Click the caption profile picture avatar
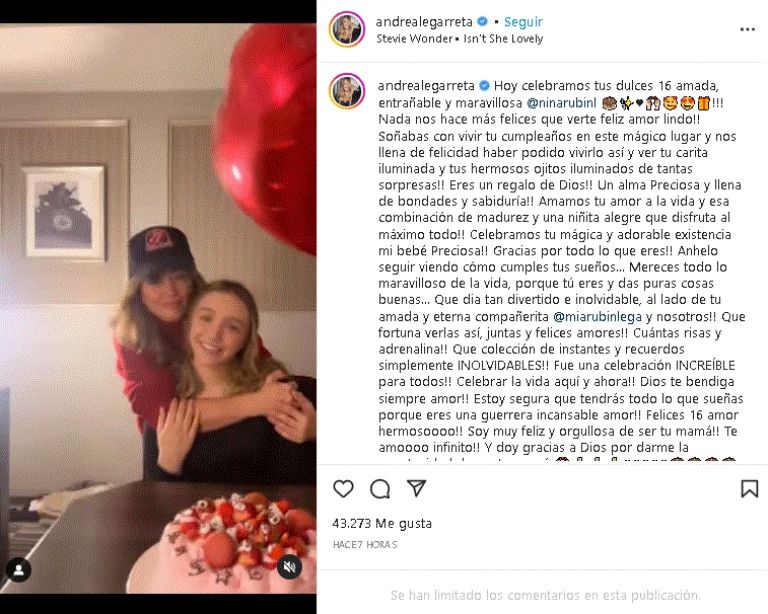768x614 pixels. 347,91
